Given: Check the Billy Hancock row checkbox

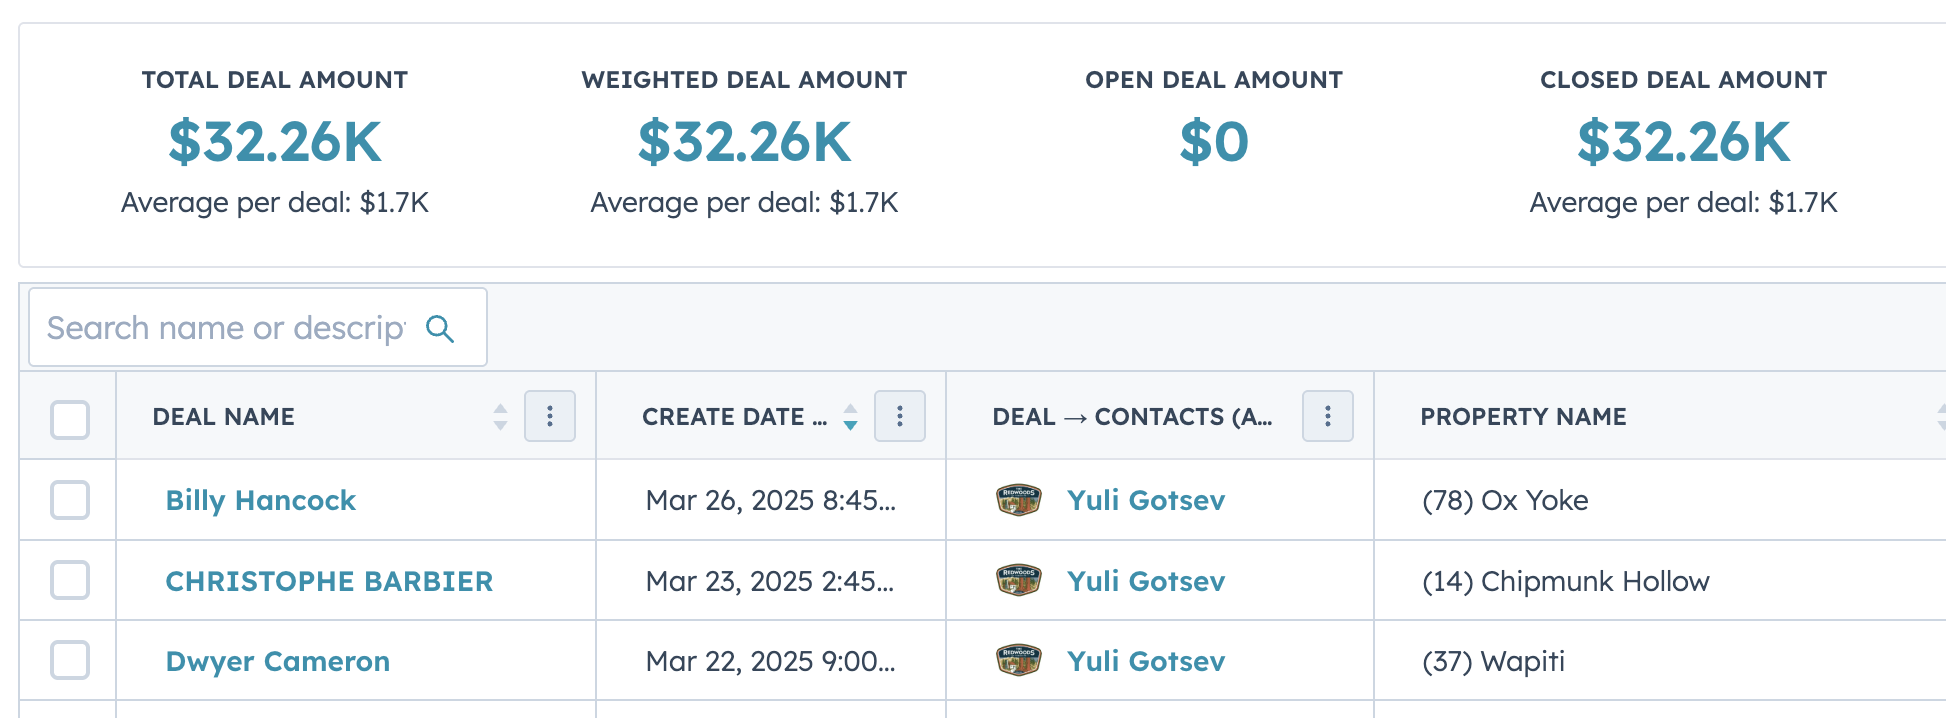Looking at the screenshot, I should (70, 500).
